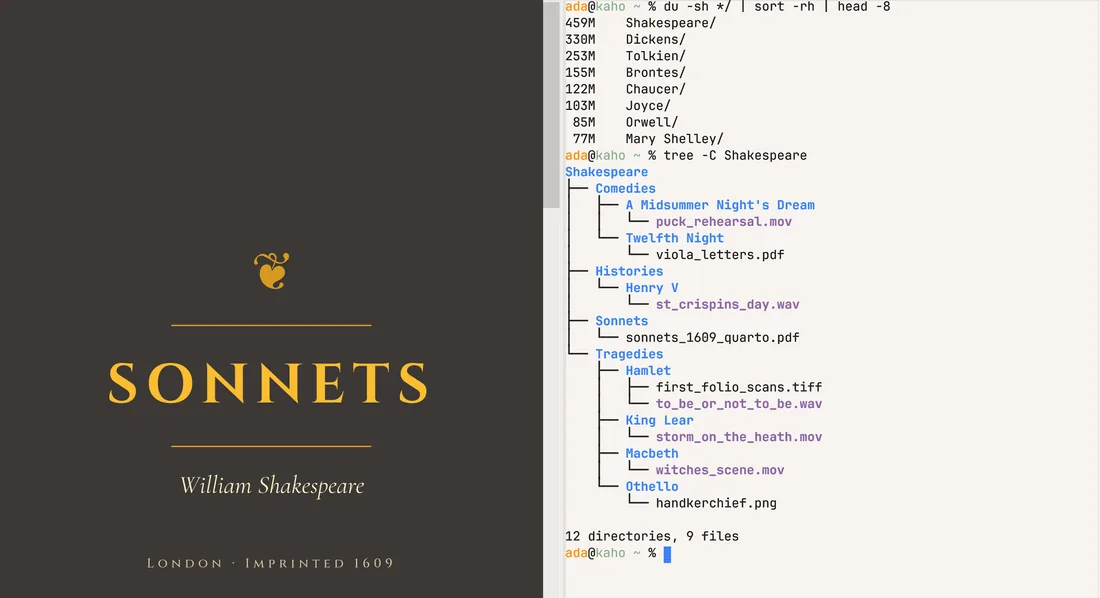Click the Comedies folder in the tree

[626, 188]
